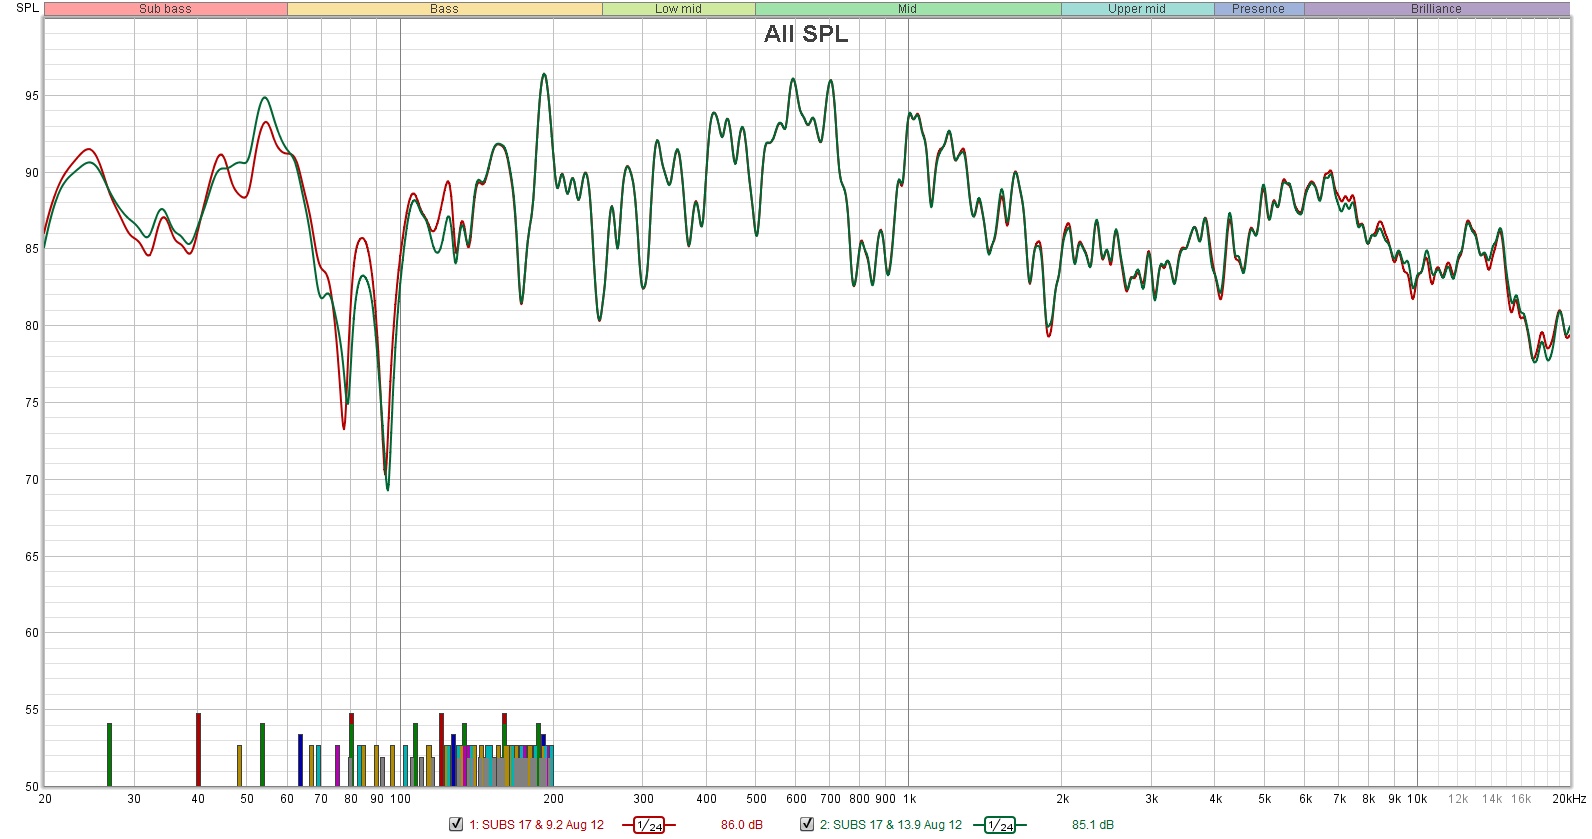Select legend label '2: SUBS 17 & 13.9 Aug 12'
The image size is (1592, 839).
pos(891,825)
